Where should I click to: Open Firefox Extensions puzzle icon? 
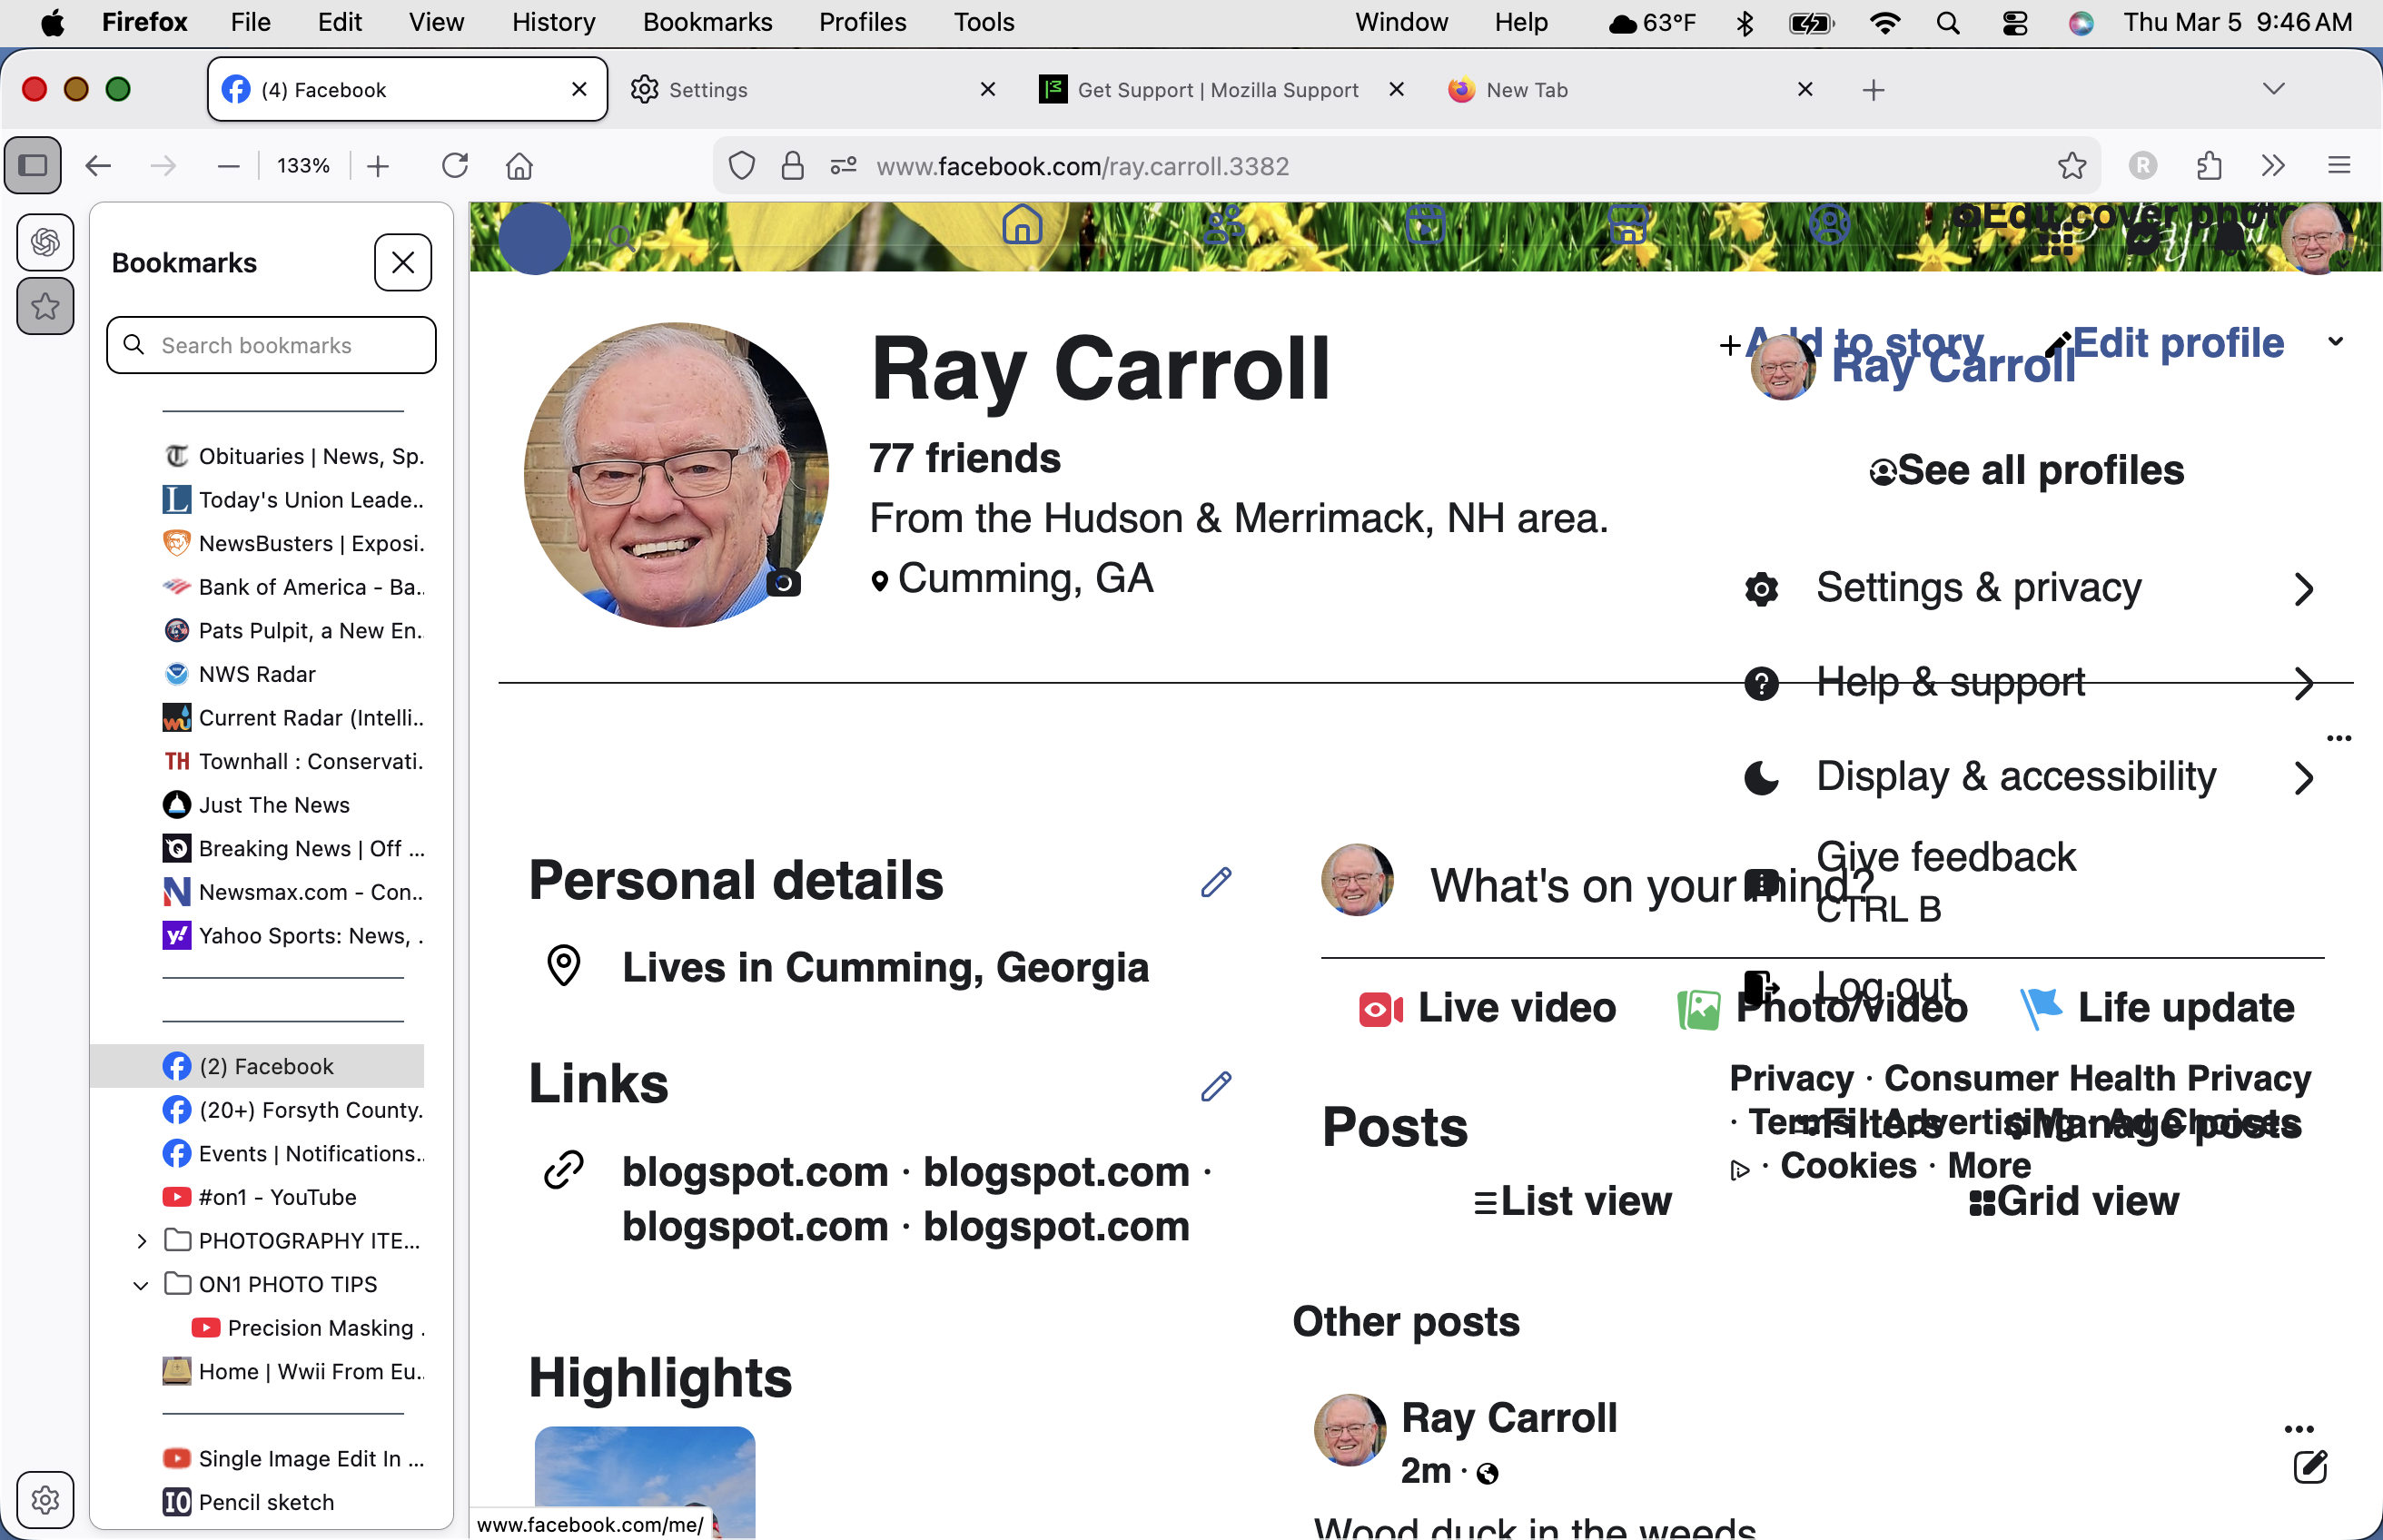2209,166
